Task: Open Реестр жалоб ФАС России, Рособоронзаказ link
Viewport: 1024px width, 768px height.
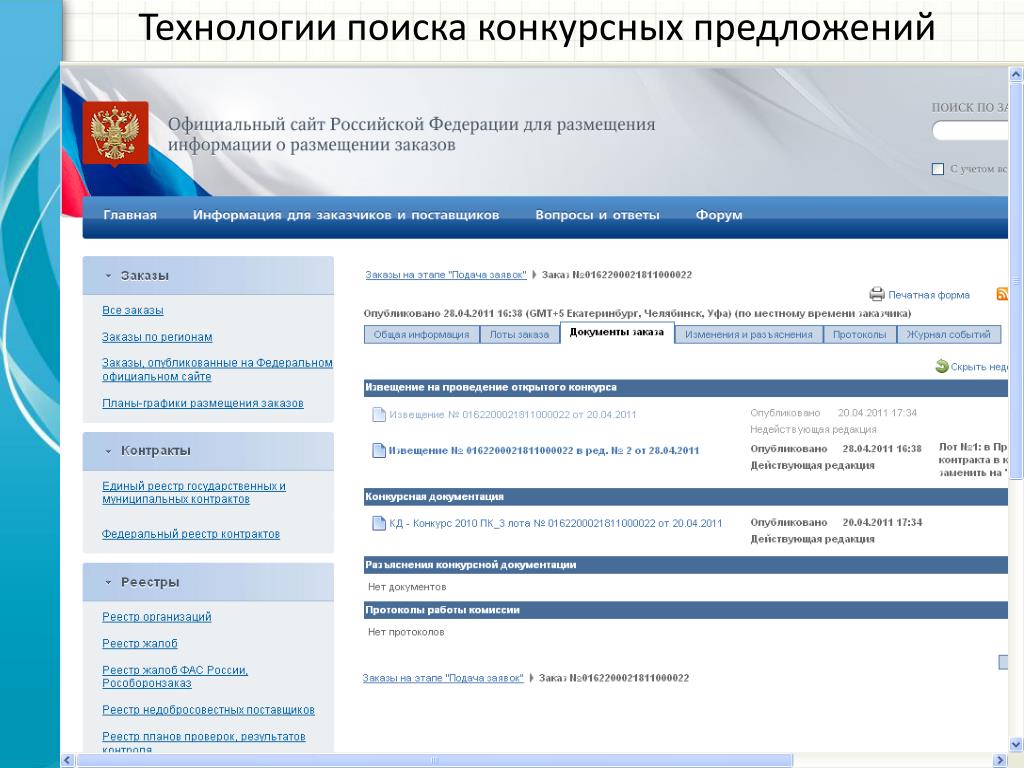Action: click(x=175, y=677)
